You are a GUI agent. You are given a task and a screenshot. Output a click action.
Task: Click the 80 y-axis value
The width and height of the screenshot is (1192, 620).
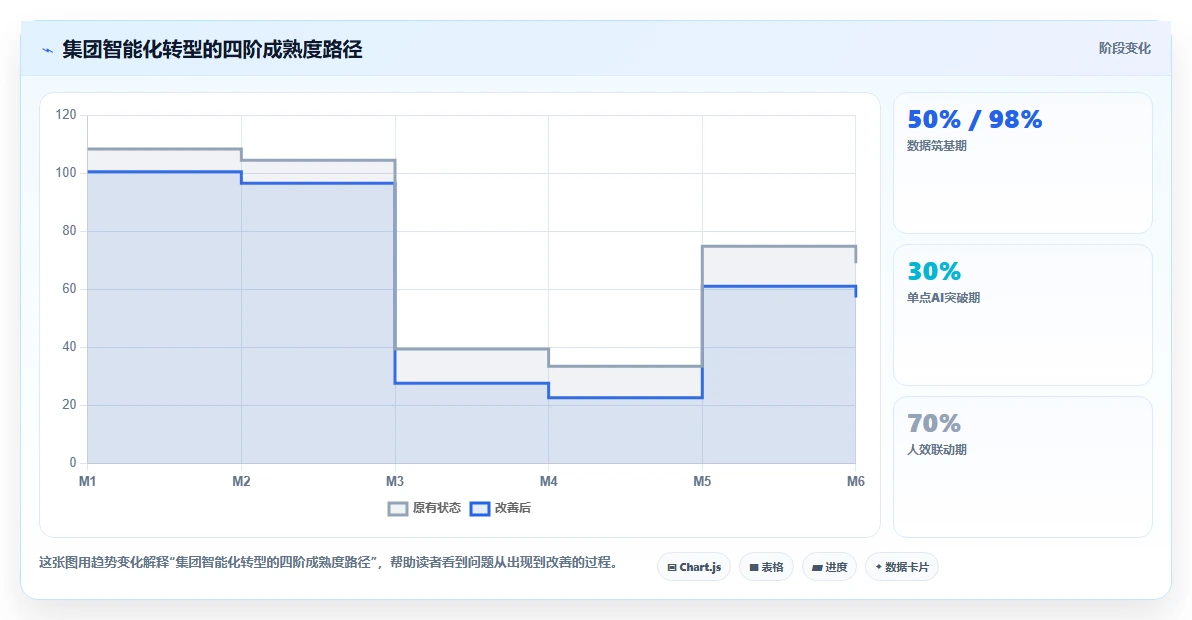pyautogui.click(x=69, y=230)
